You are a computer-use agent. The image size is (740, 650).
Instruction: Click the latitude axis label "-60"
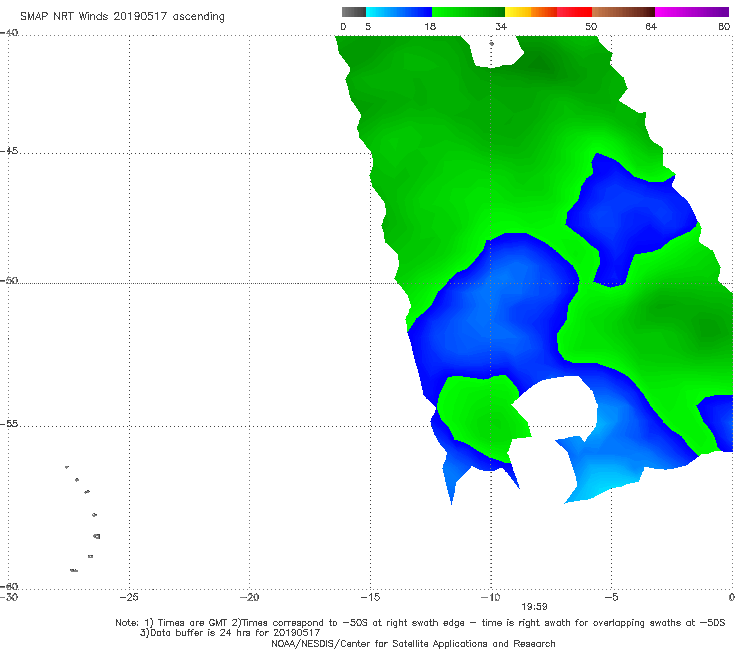click(9, 586)
